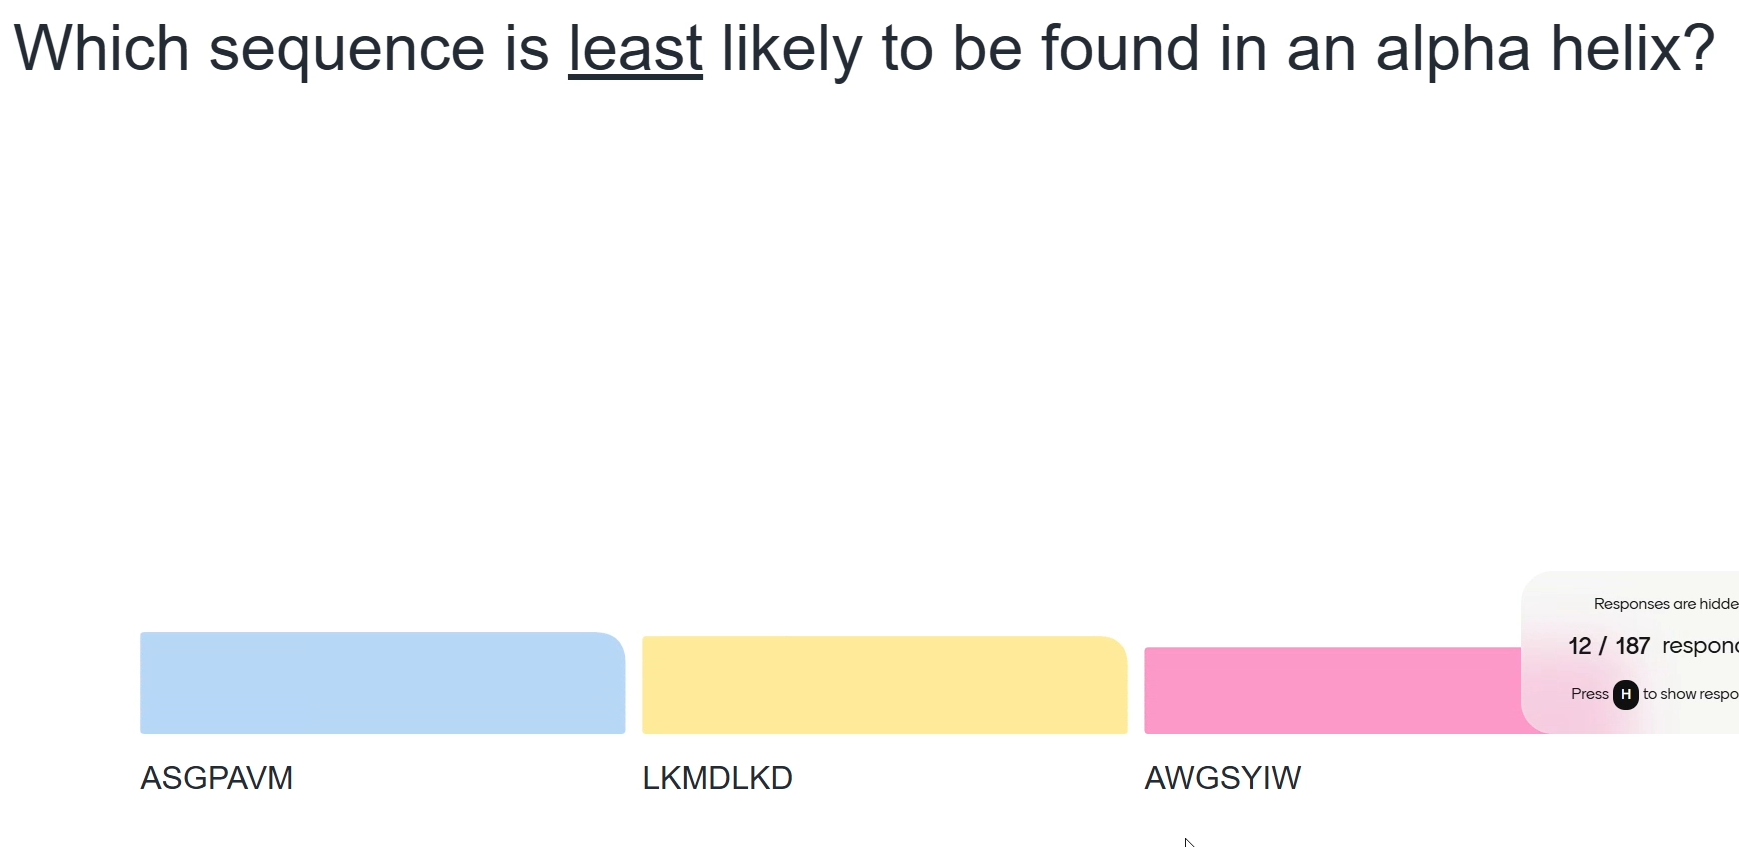Click the word after the 187 count
The width and height of the screenshot is (1739, 847).
(x=1699, y=646)
